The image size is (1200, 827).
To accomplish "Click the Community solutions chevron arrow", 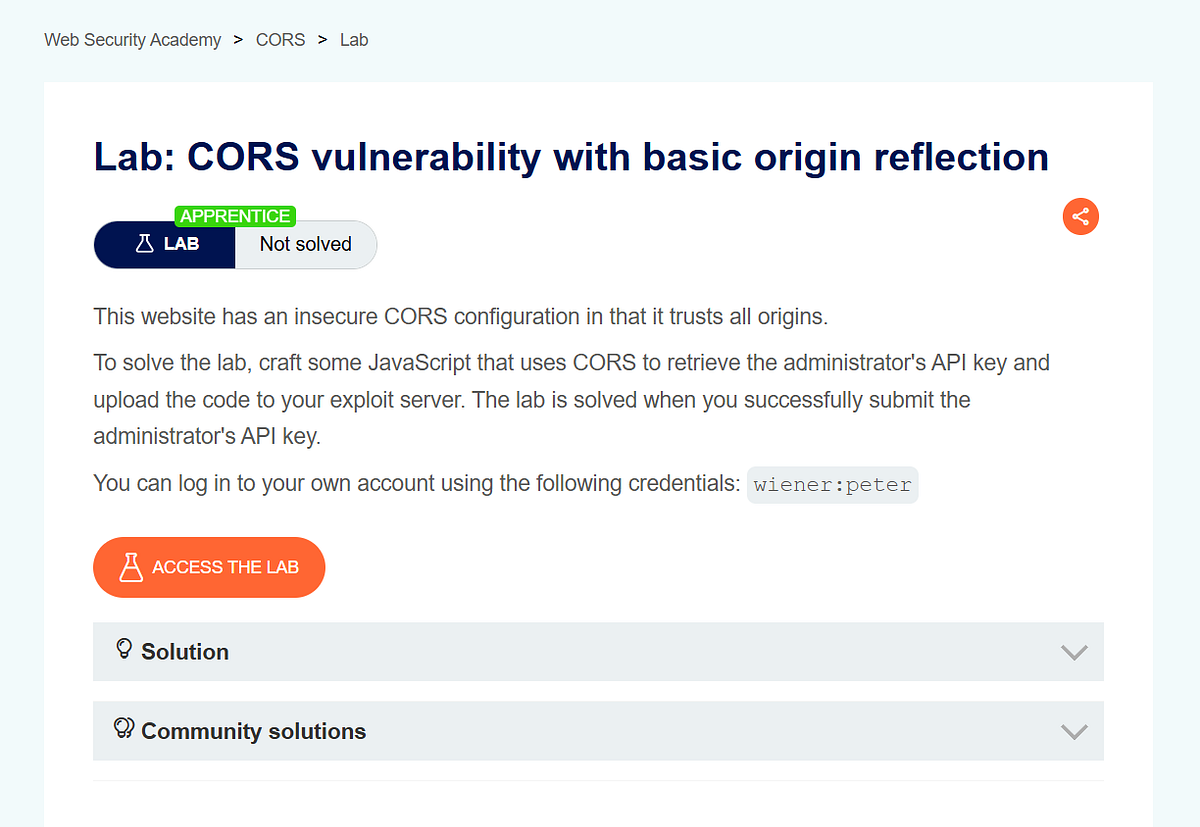I will (1074, 731).
